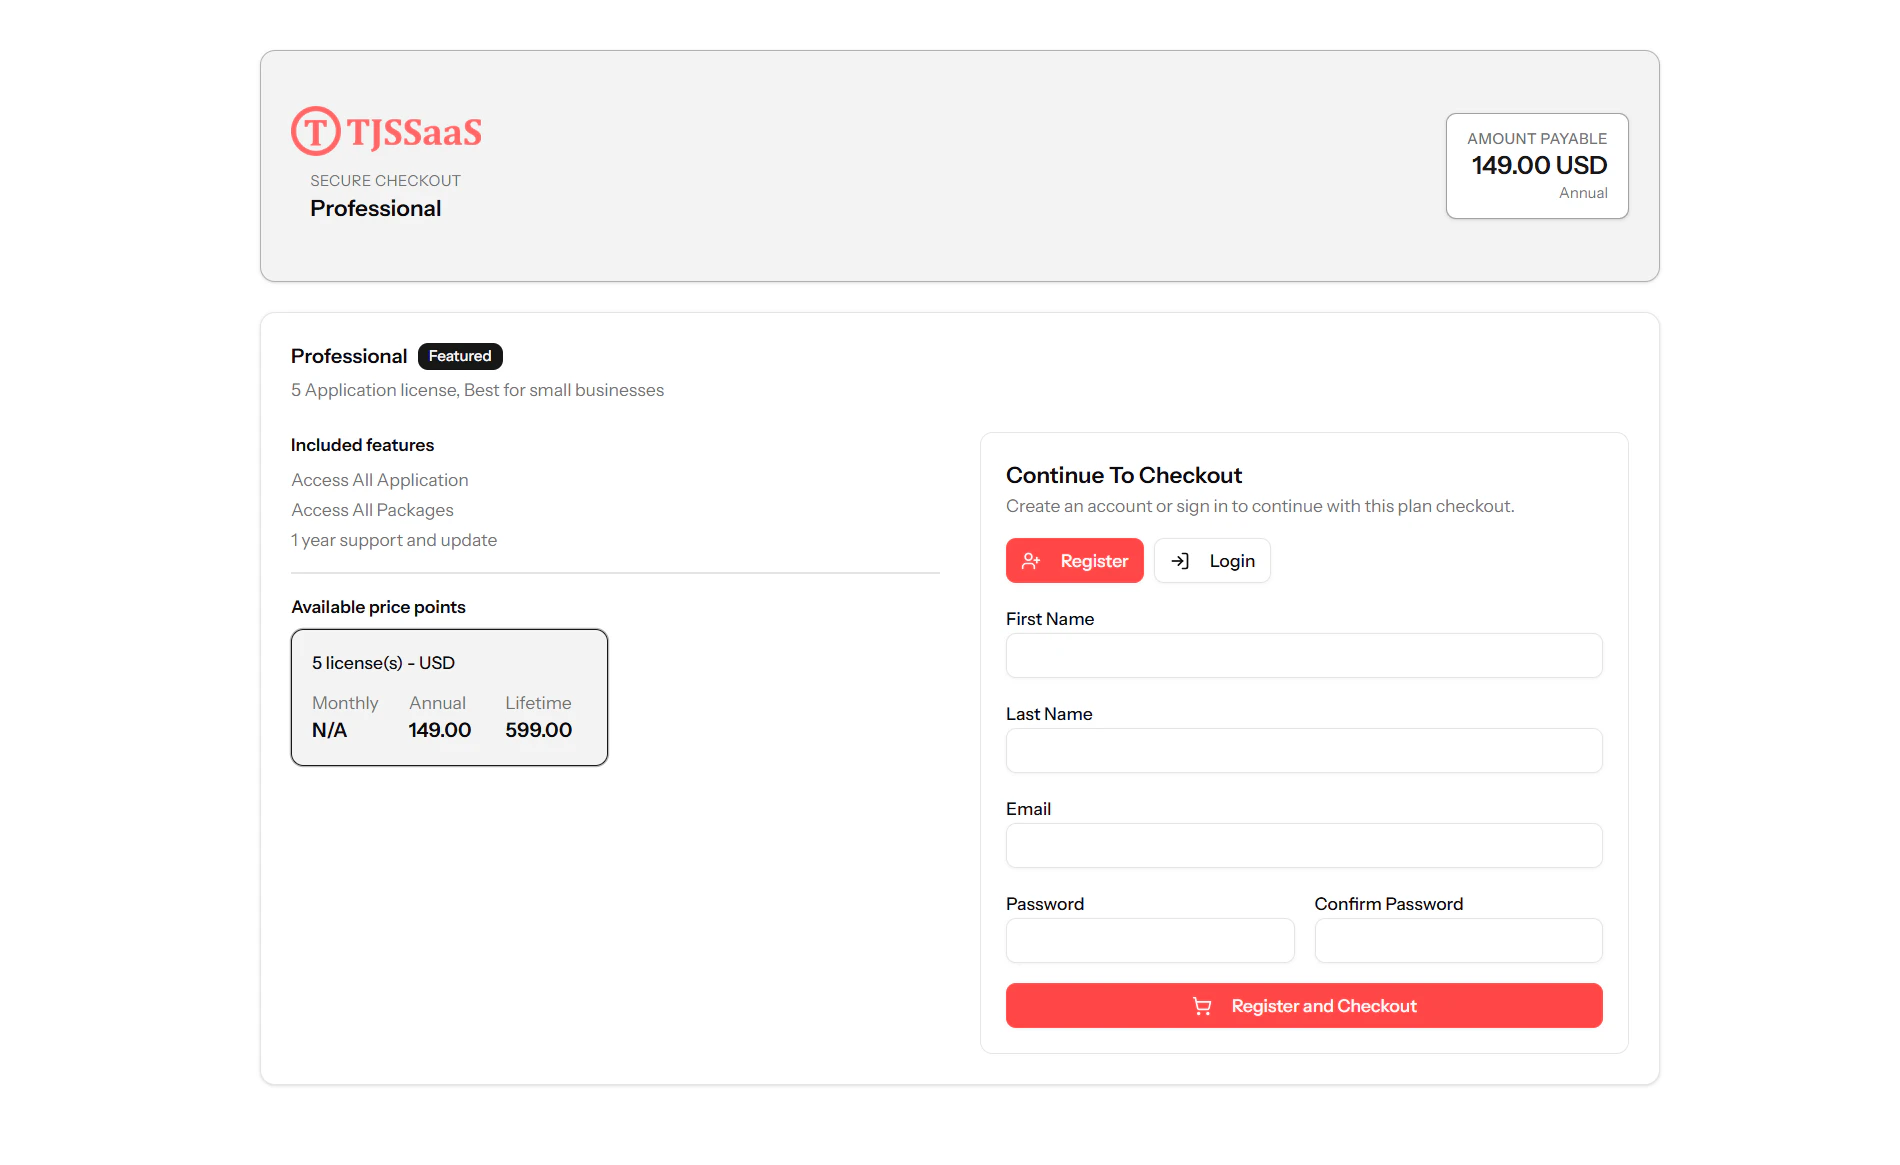Click inside the First Name field
Screen dimensions: 1900x1165
pyautogui.click(x=1303, y=656)
